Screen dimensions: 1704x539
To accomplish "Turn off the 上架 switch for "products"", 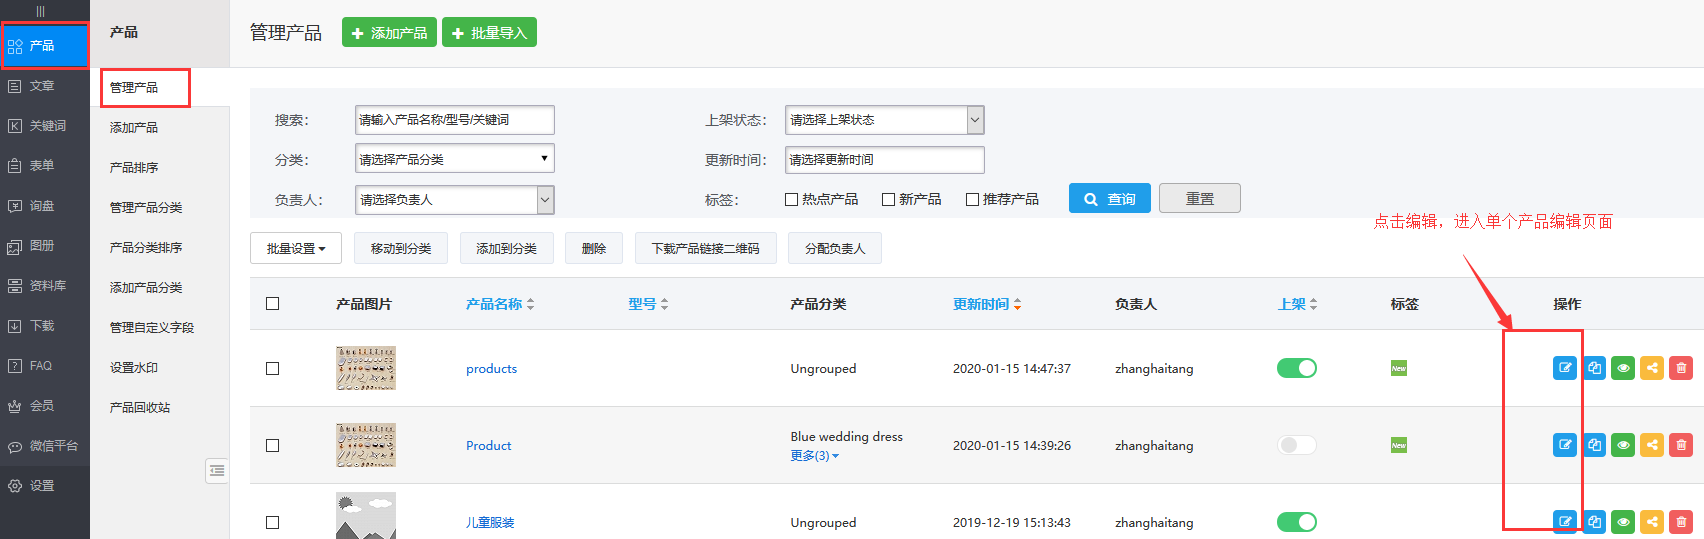I will (1297, 368).
